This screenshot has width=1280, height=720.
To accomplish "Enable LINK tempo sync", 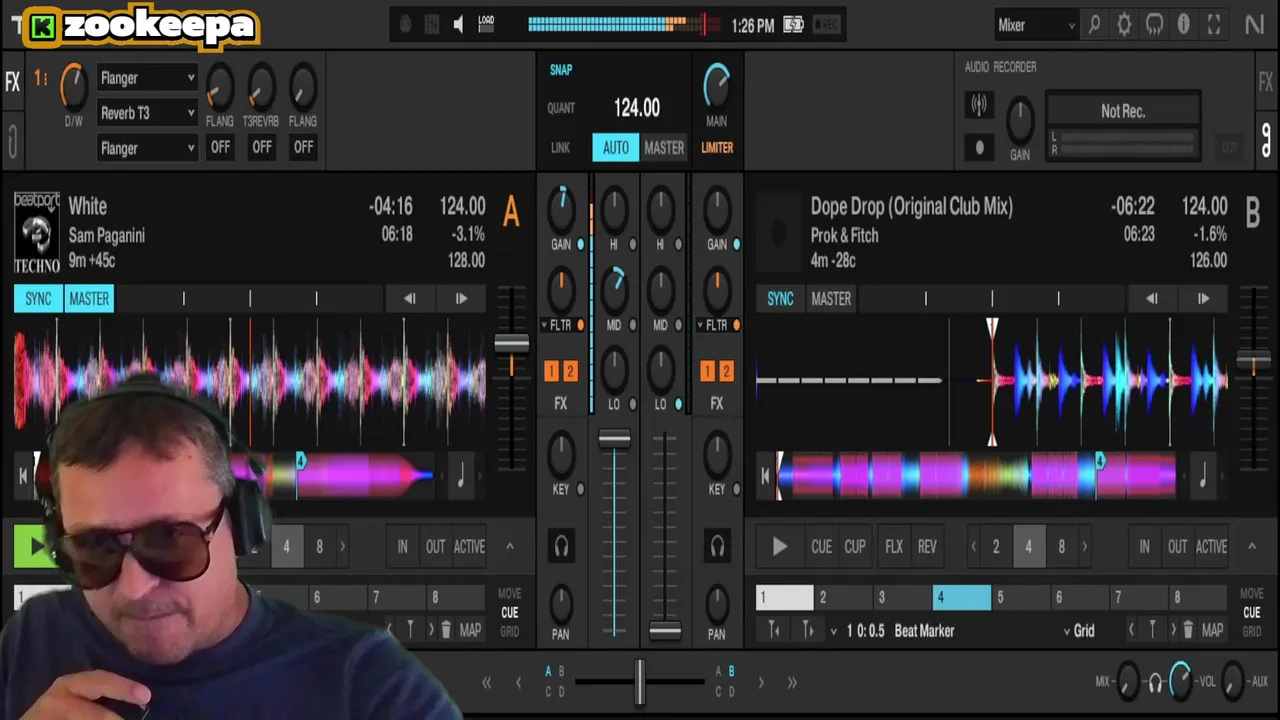I will 560,147.
